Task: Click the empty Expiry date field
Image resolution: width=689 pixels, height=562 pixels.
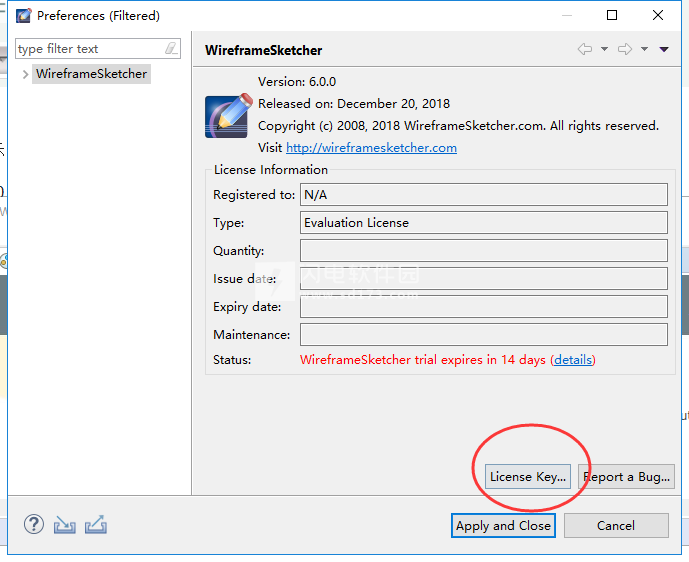Action: [x=484, y=307]
